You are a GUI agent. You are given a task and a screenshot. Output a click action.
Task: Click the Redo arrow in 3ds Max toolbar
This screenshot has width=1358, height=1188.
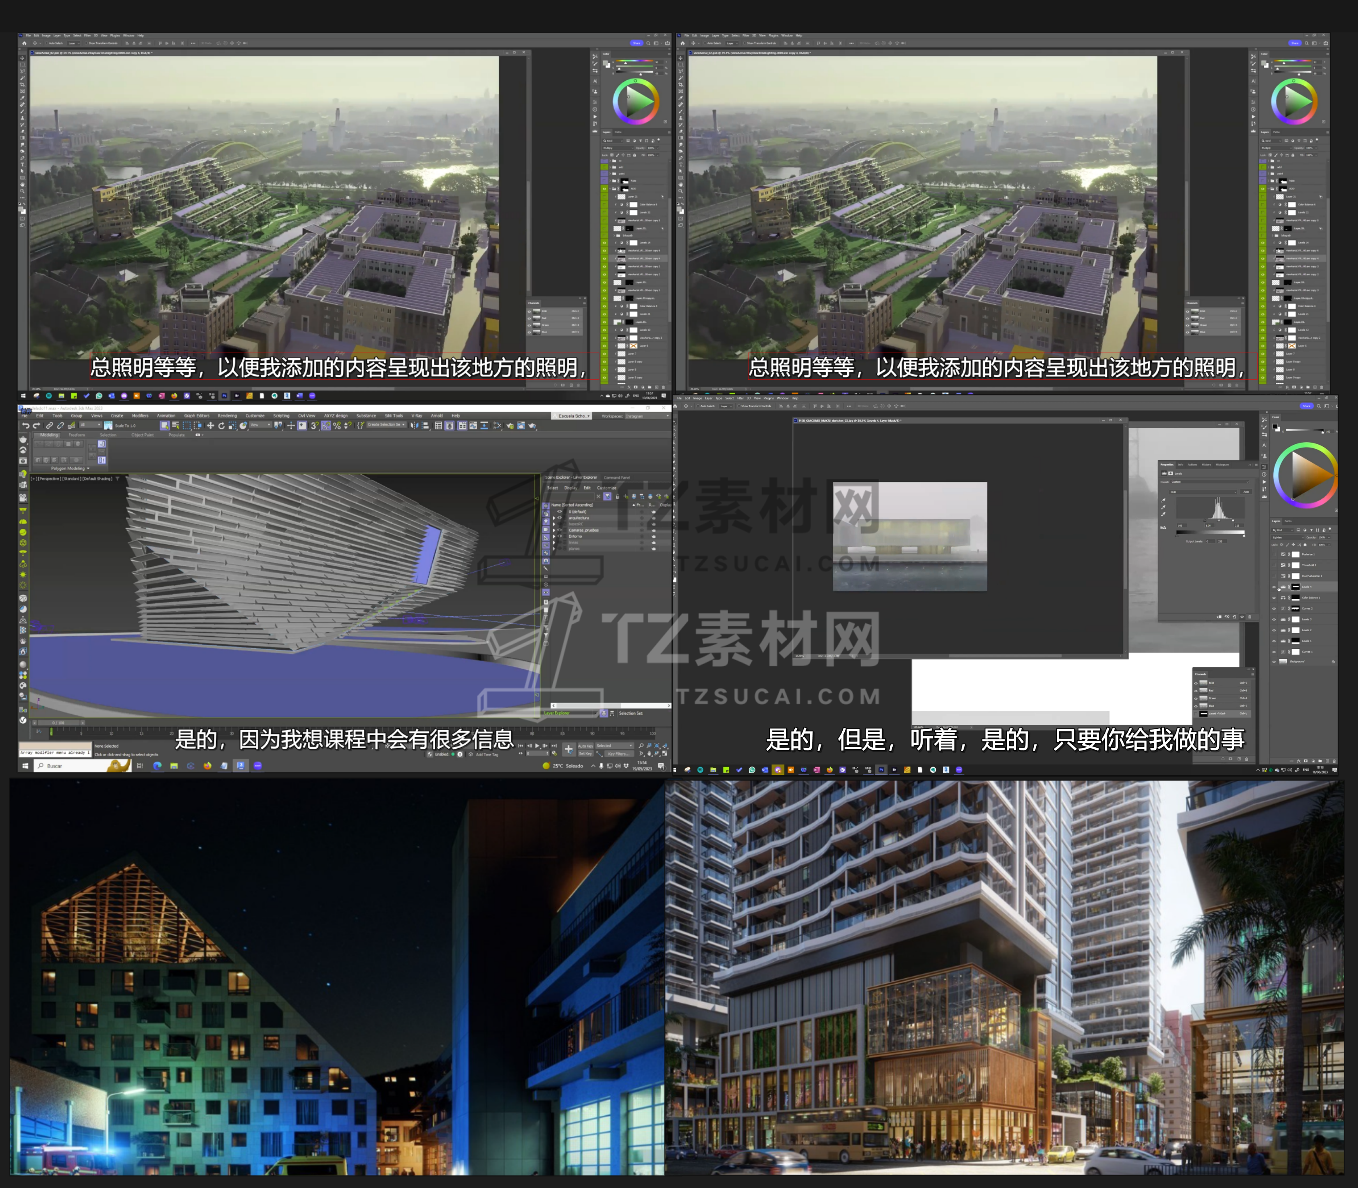click(37, 426)
